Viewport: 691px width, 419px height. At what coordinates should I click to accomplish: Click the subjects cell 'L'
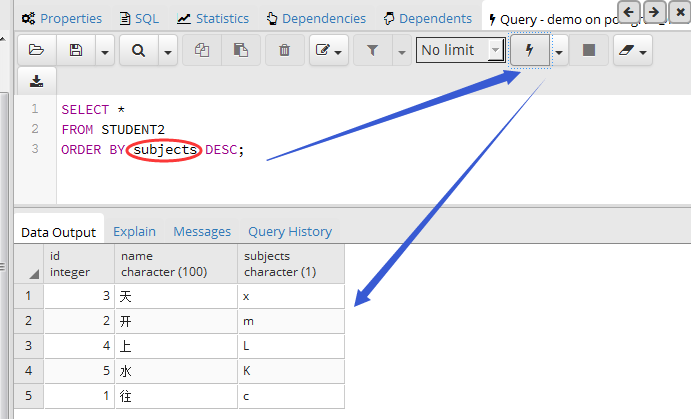coord(291,346)
